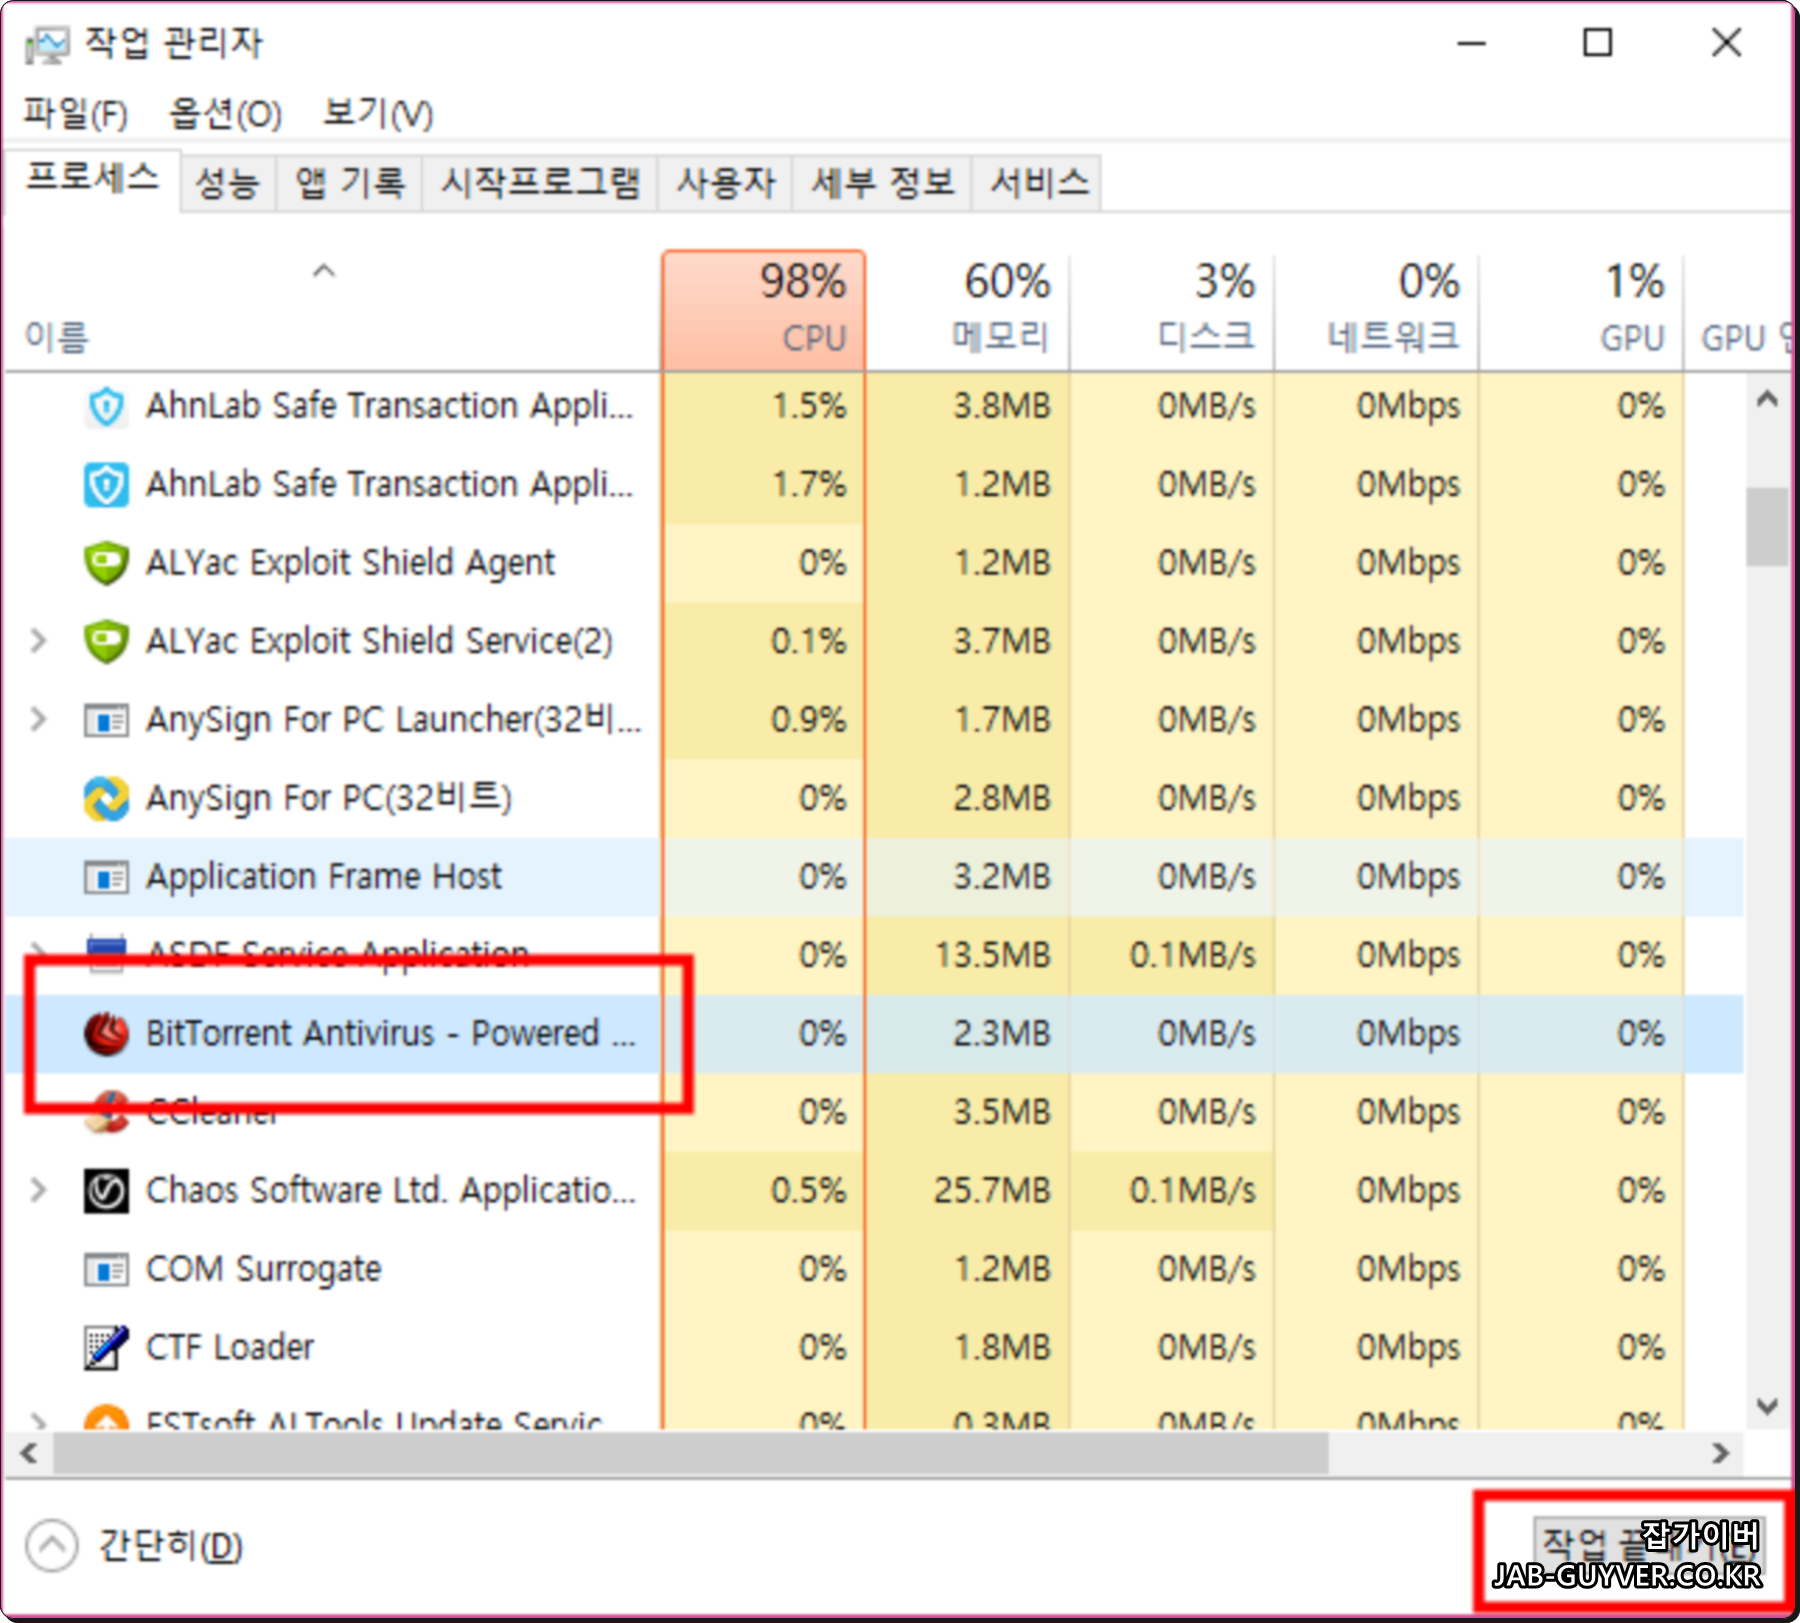Sort by the 1% GPU column header
Screen dimensions: 1800x1623
1582,310
